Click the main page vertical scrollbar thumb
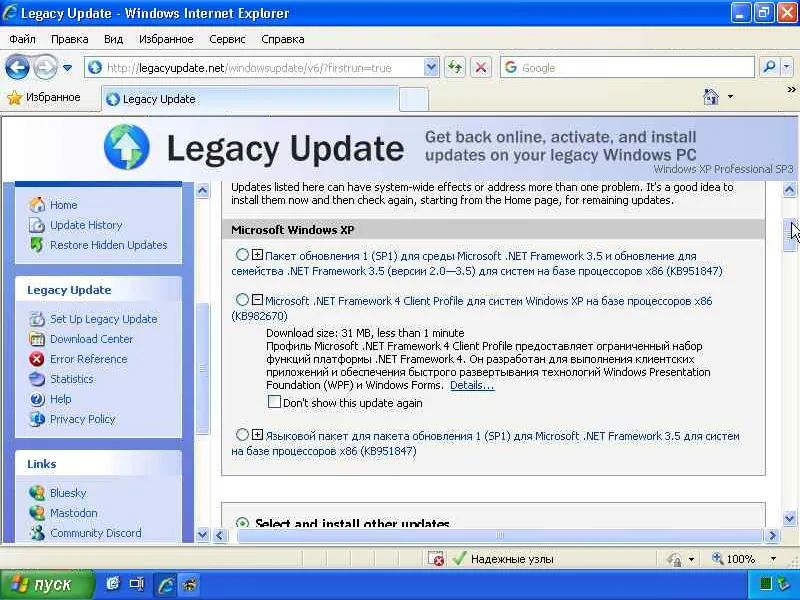 pyautogui.click(x=790, y=235)
